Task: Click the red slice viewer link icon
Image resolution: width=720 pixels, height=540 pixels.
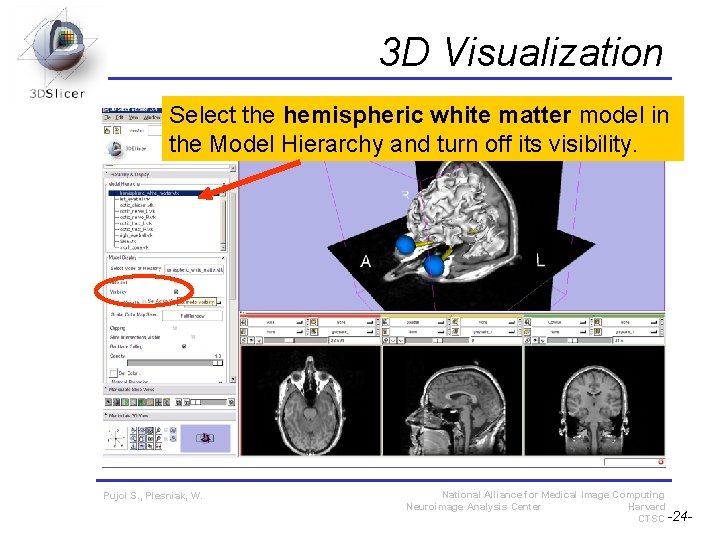Action: pyautogui.click(x=244, y=340)
